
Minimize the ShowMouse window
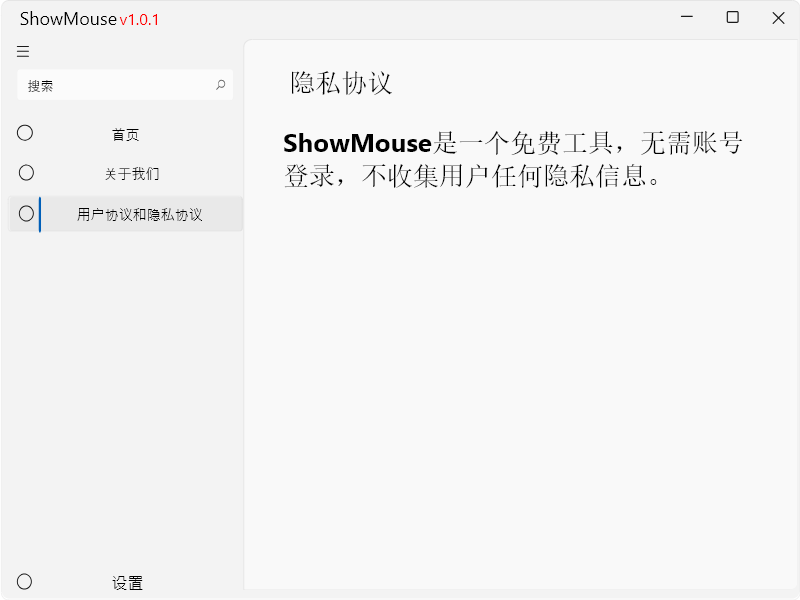click(687, 18)
